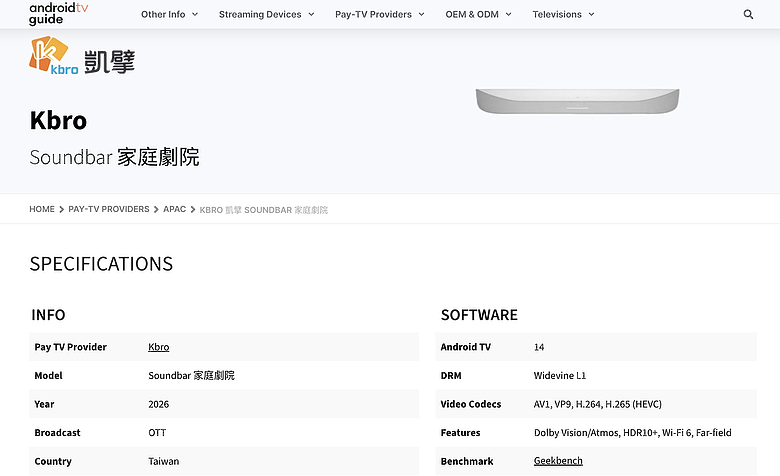Expand chevron next to Pay-TV Providers
Image resolution: width=780 pixels, height=476 pixels.
click(421, 14)
